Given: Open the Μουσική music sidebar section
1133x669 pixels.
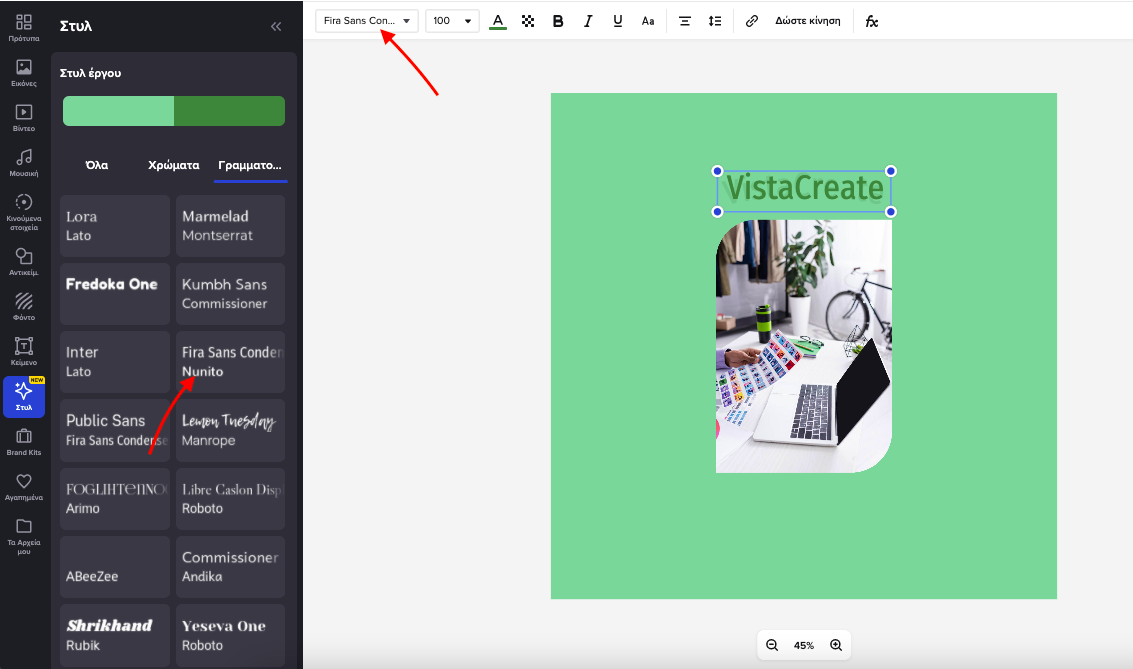Looking at the screenshot, I should 24,163.
